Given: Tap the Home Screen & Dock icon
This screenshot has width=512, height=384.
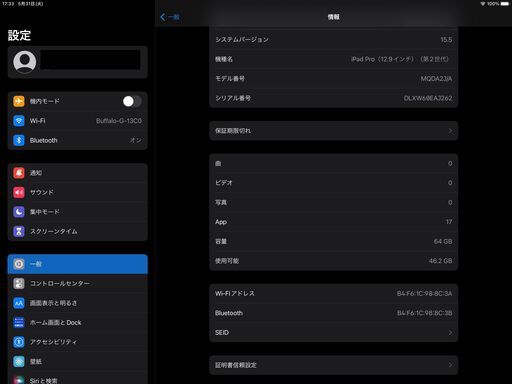Looking at the screenshot, I should (19, 322).
